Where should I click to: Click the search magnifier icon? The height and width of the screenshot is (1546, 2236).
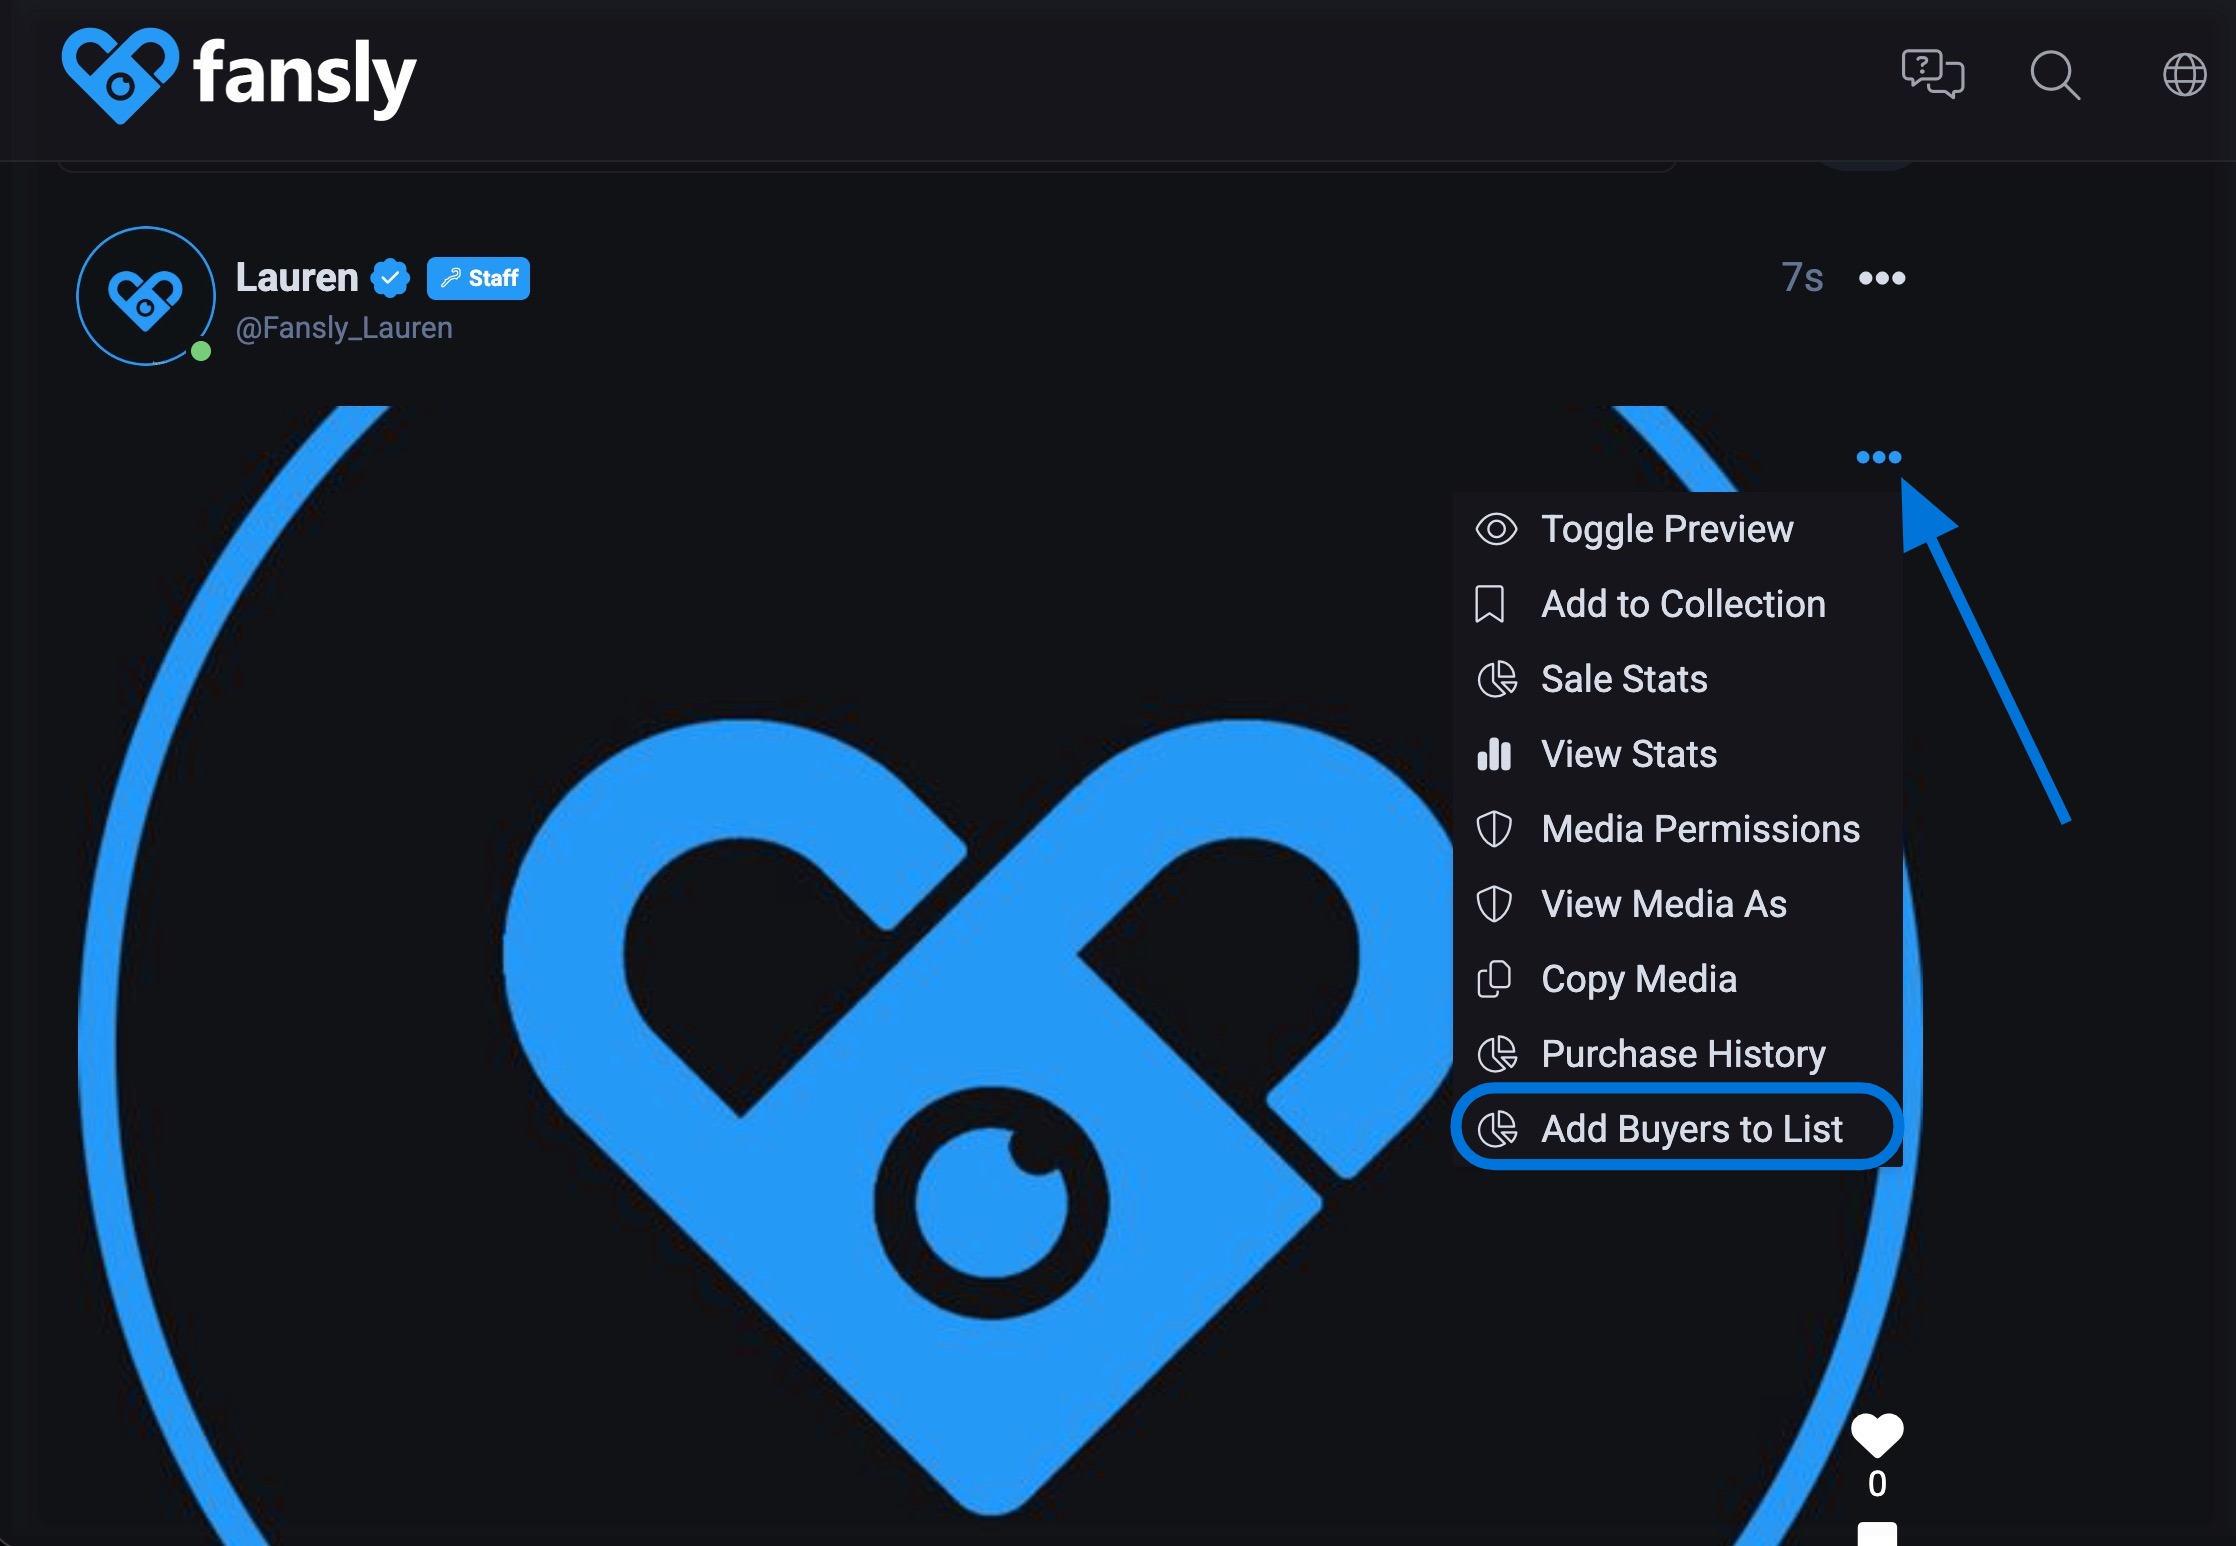[2055, 75]
